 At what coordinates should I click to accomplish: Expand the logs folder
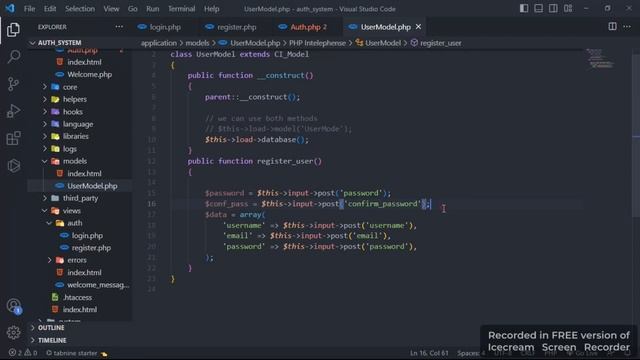pos(69,149)
